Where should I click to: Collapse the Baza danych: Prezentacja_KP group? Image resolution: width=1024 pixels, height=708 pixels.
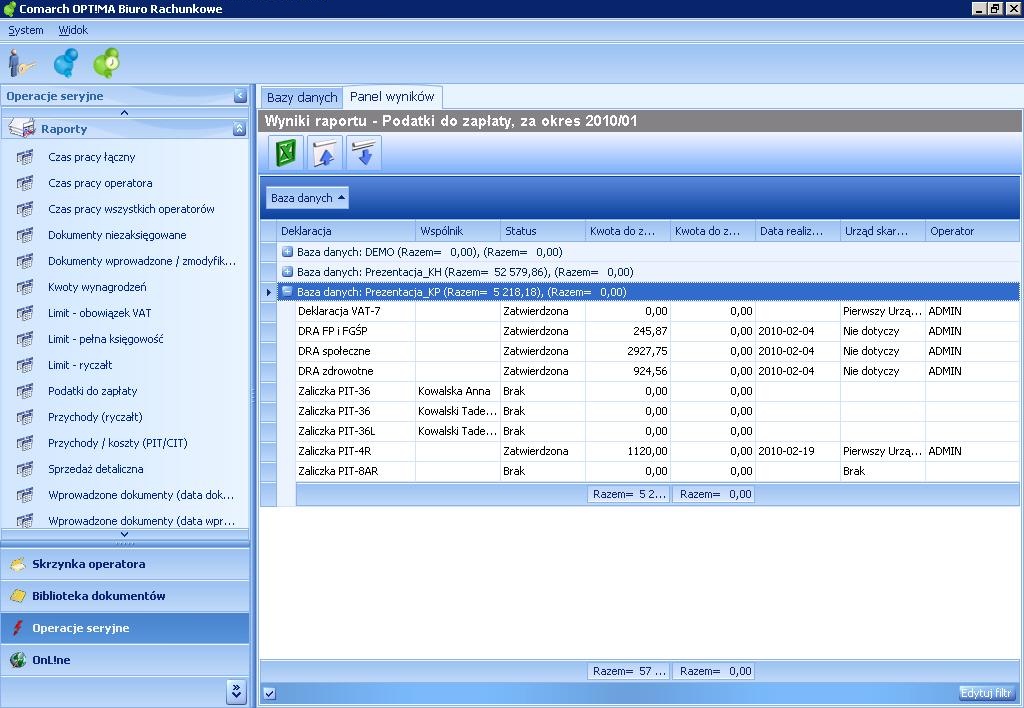pyautogui.click(x=287, y=291)
